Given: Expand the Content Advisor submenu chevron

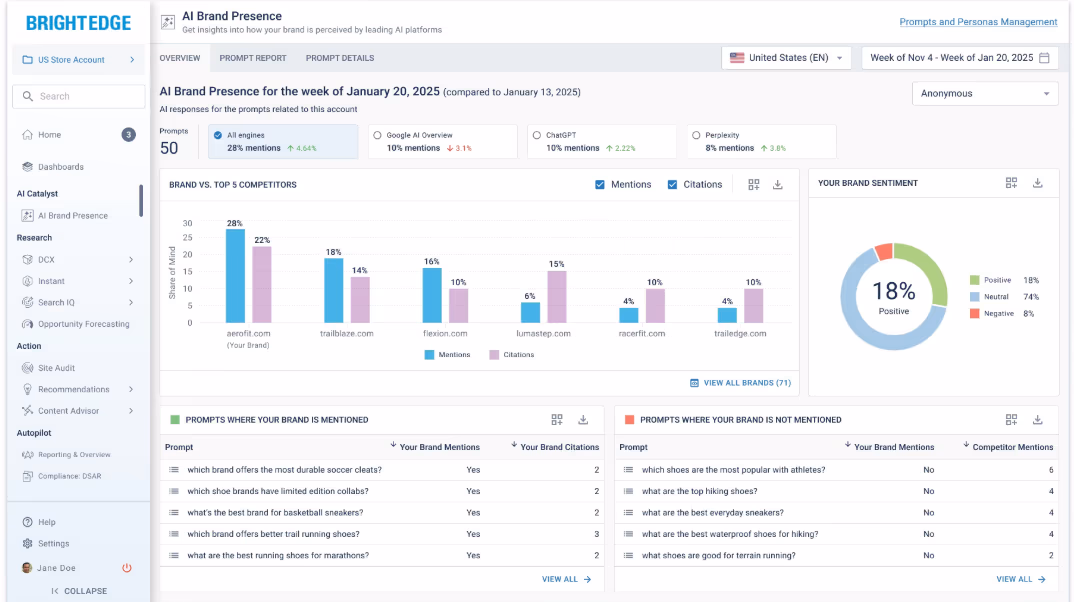Looking at the screenshot, I should pos(131,411).
